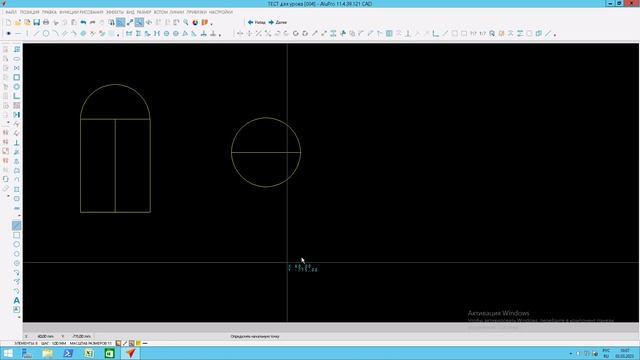Viewport: 640px width, 360px height.
Task: Select the text tool letter A icon
Action: tap(16, 300)
